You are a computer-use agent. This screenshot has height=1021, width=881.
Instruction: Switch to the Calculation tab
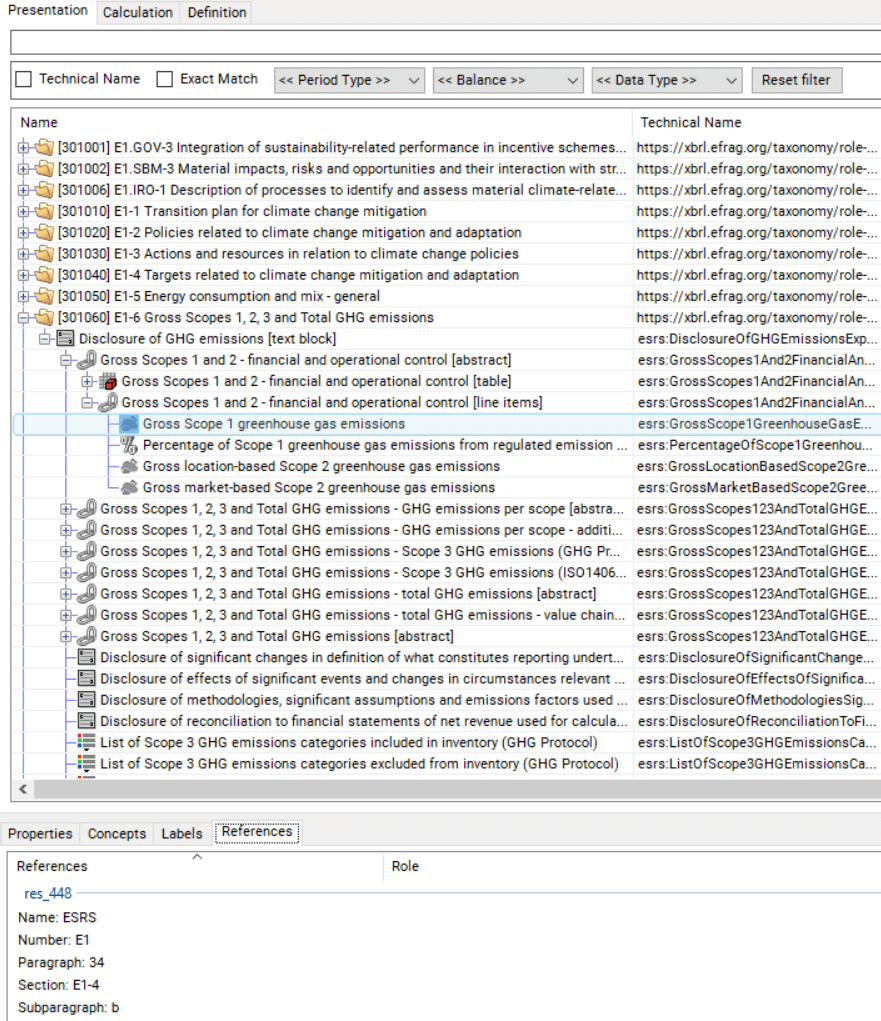(137, 12)
